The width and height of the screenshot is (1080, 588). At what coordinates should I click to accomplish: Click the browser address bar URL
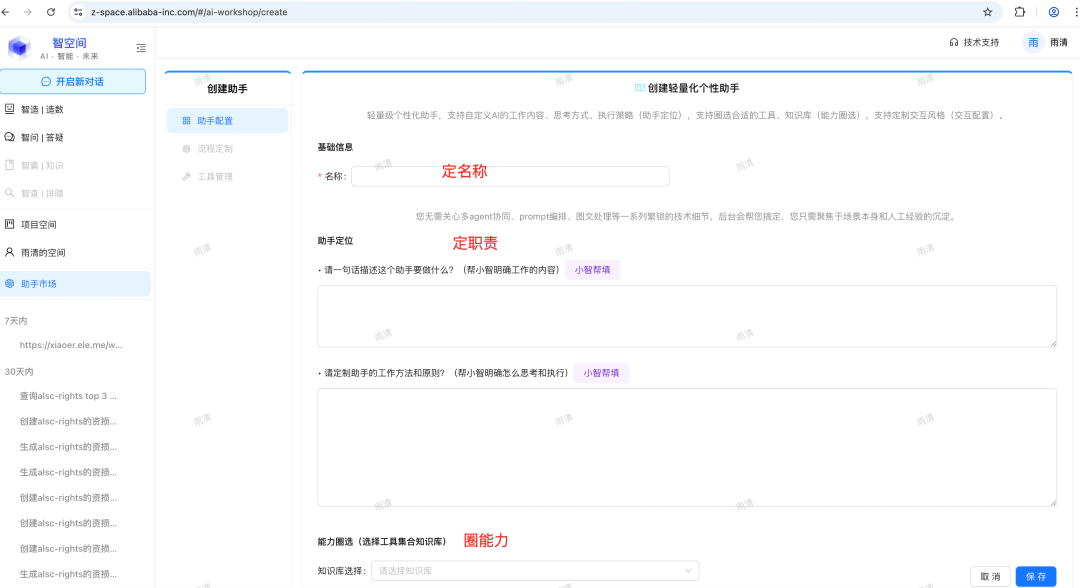coord(189,12)
